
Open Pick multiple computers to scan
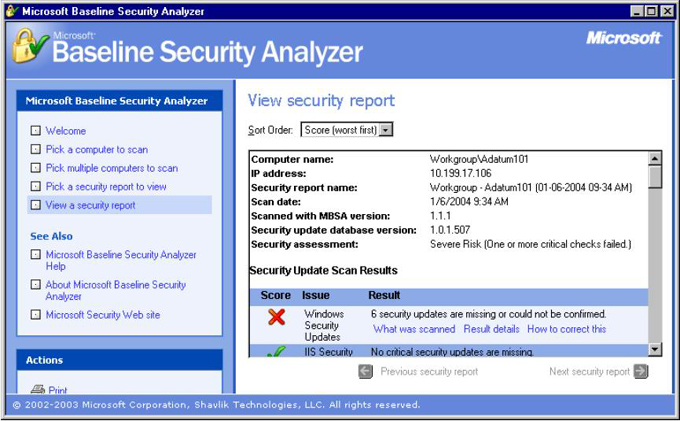pyautogui.click(x=112, y=168)
